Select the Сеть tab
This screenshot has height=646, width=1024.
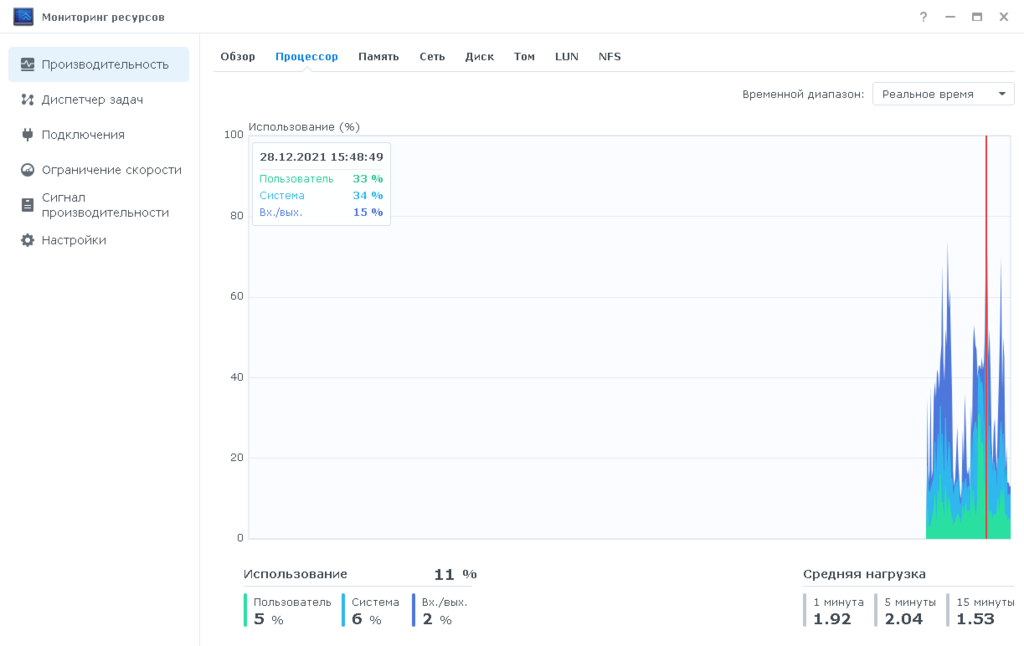(x=432, y=56)
